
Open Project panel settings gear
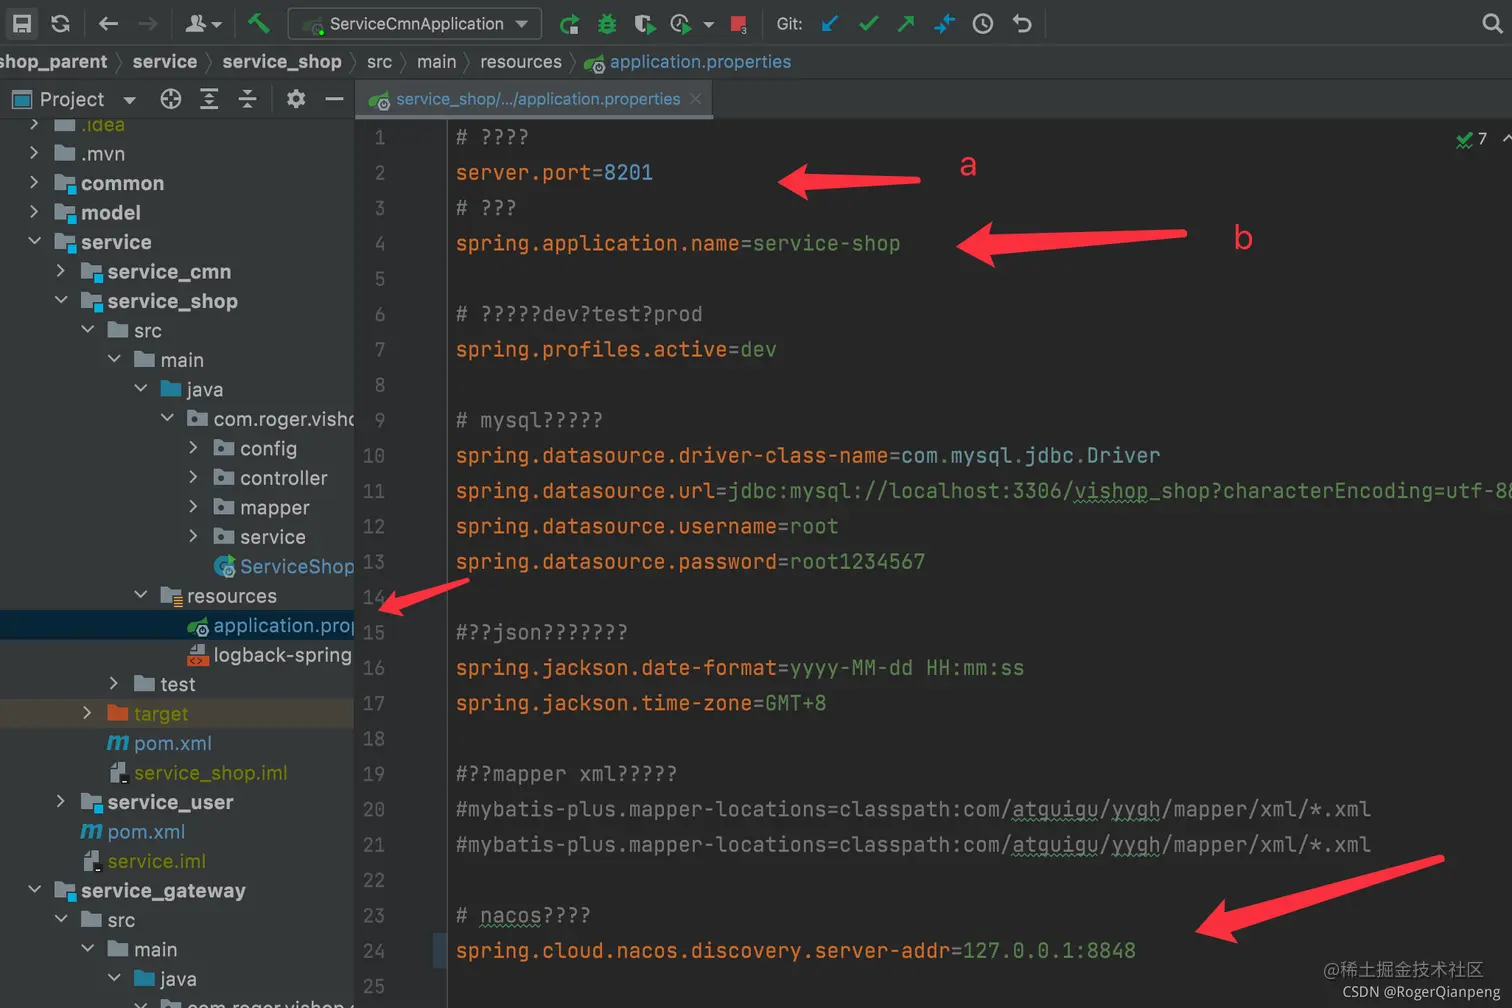coord(296,99)
